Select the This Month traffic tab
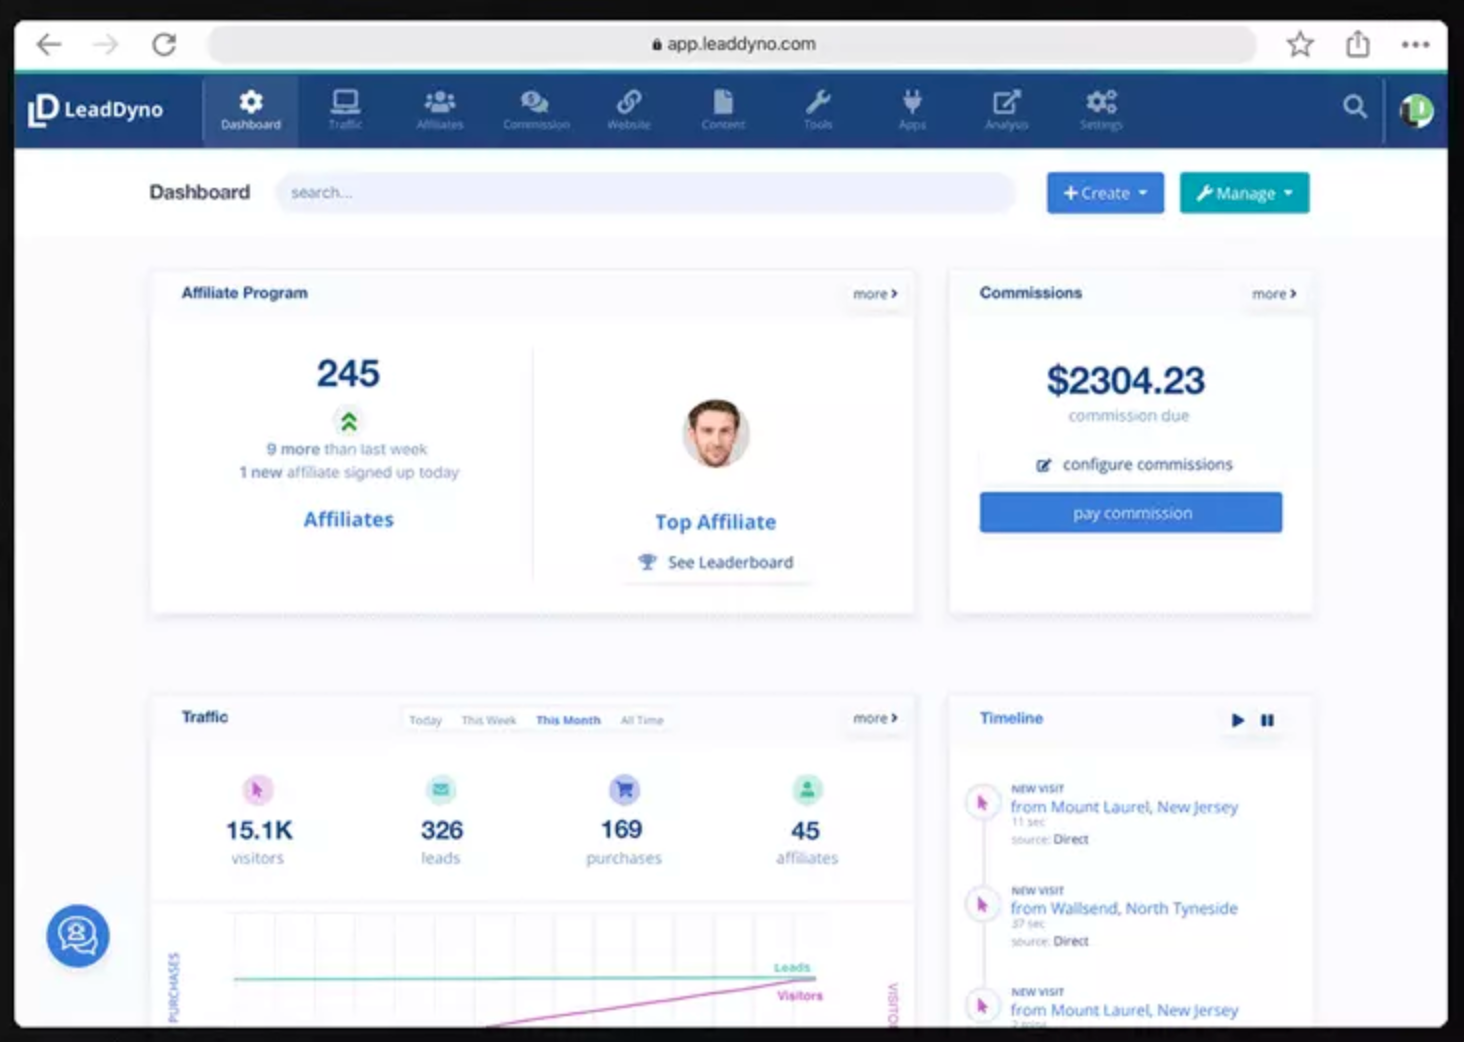This screenshot has height=1042, width=1464. click(x=568, y=720)
